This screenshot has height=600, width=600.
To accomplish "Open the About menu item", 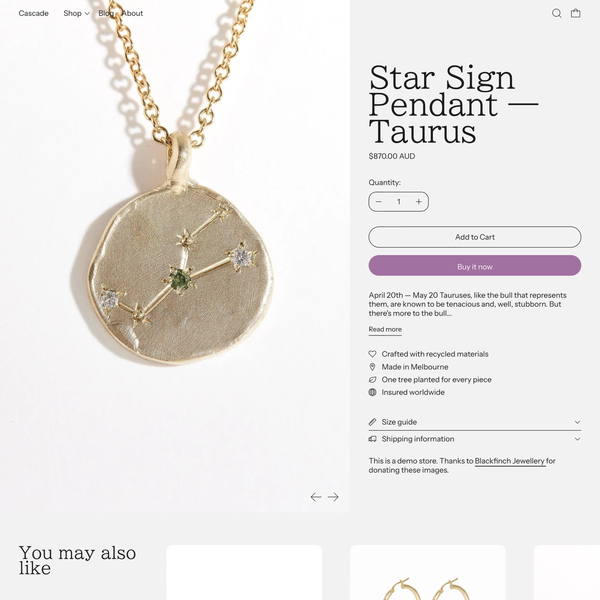I will [x=132, y=13].
